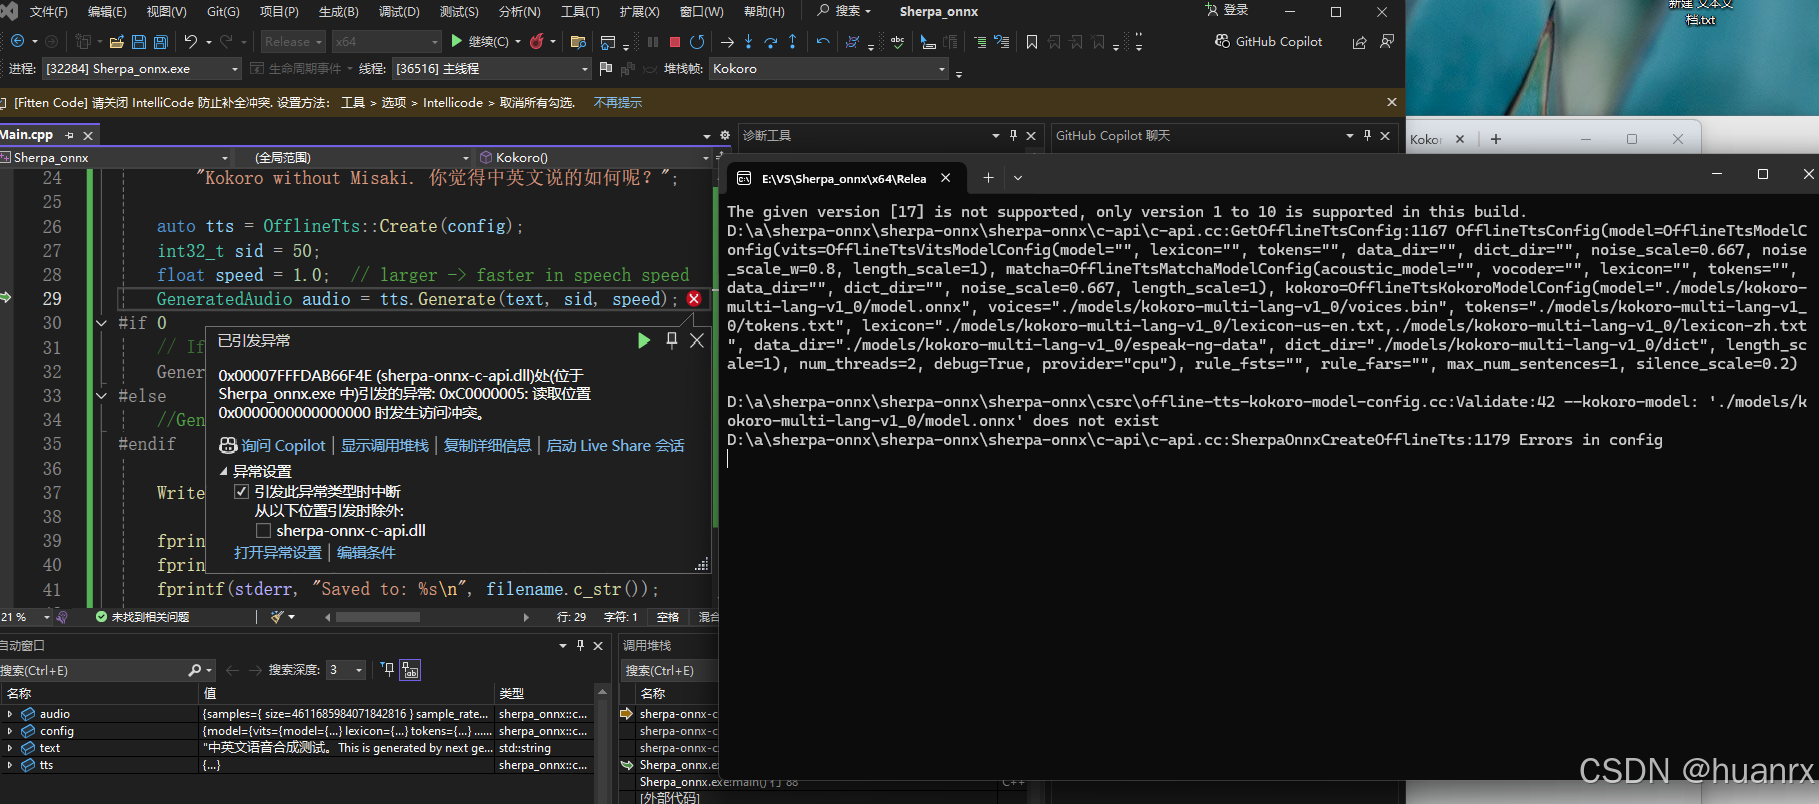Click the 复制详细信息 link
Image resolution: width=1819 pixels, height=804 pixels.
coord(488,446)
